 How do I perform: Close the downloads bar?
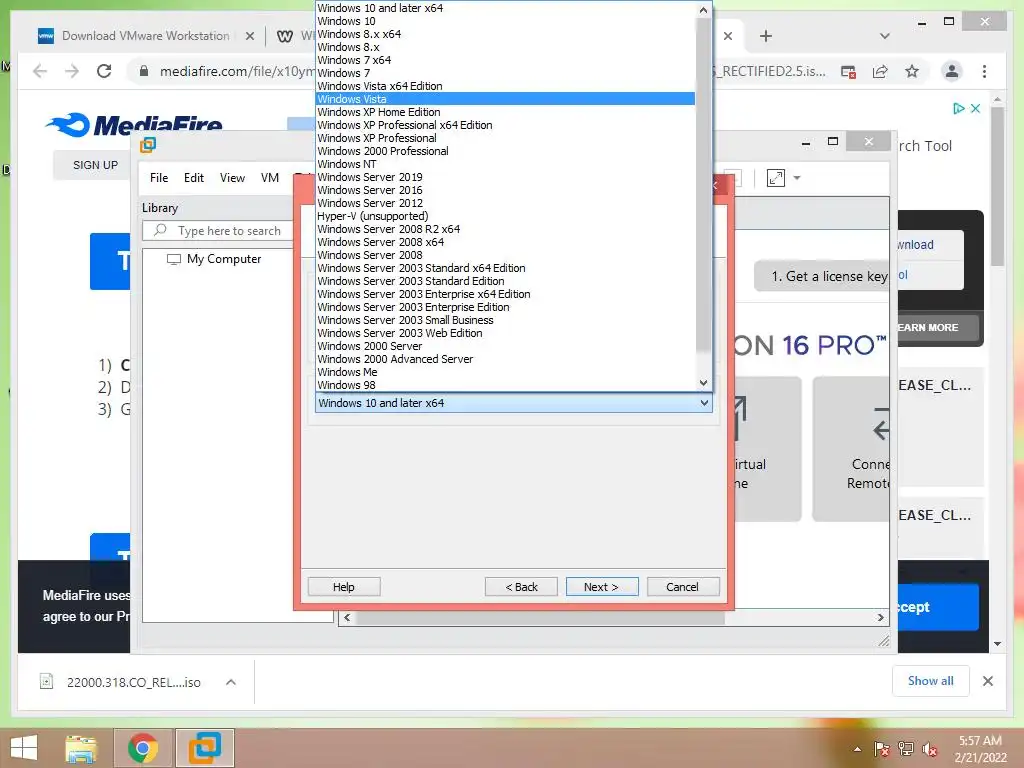tap(988, 681)
